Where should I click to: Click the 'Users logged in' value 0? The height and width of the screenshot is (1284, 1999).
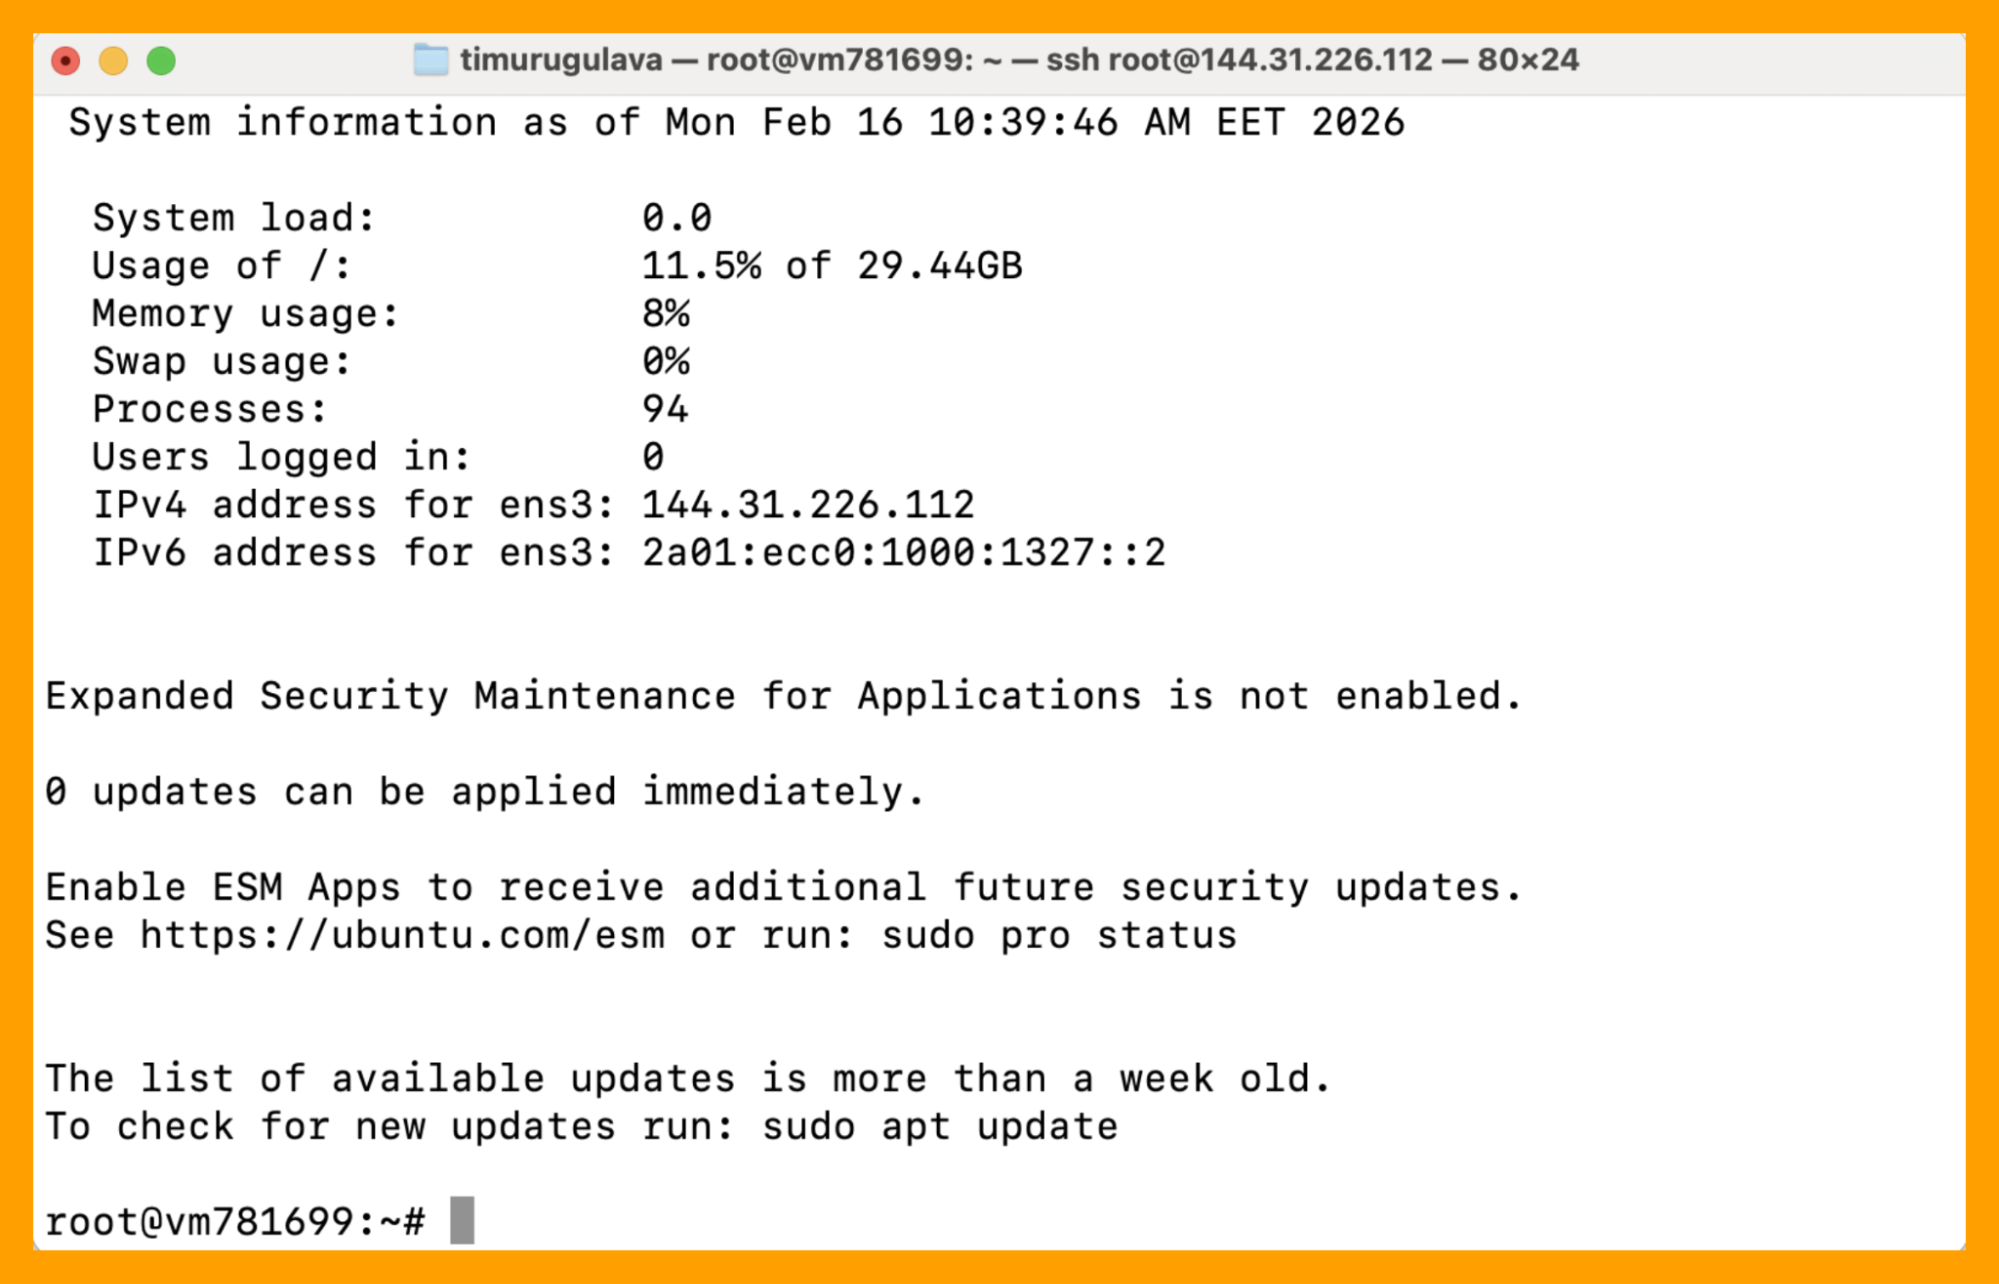653,457
